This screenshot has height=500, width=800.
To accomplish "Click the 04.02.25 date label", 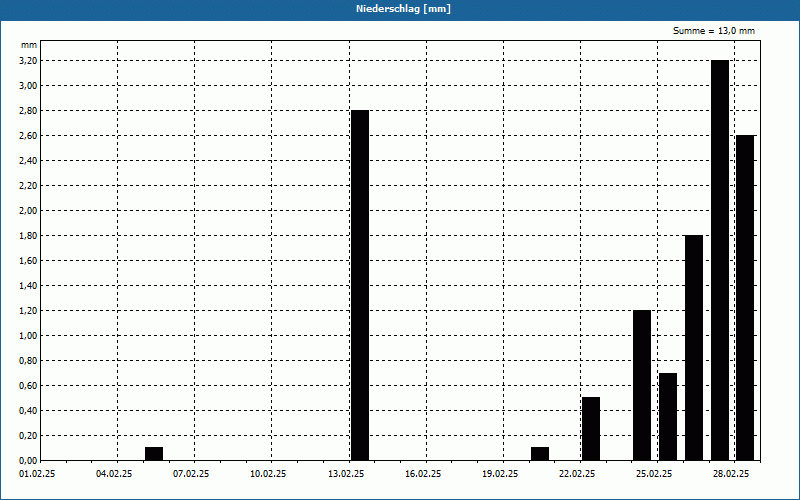I will 114,474.
